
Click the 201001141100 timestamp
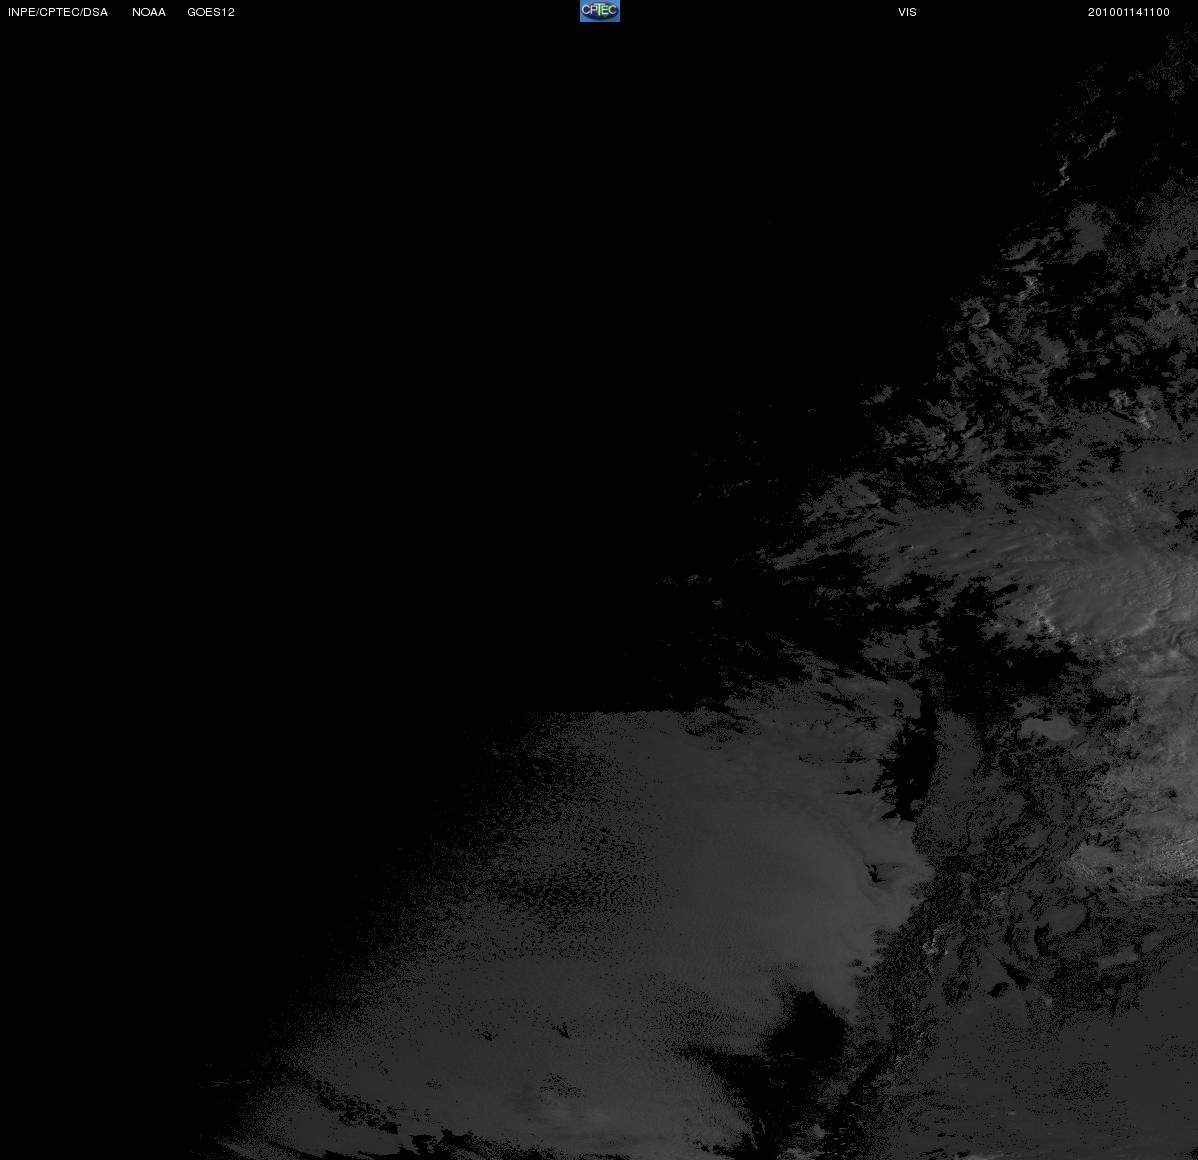(x=1128, y=12)
